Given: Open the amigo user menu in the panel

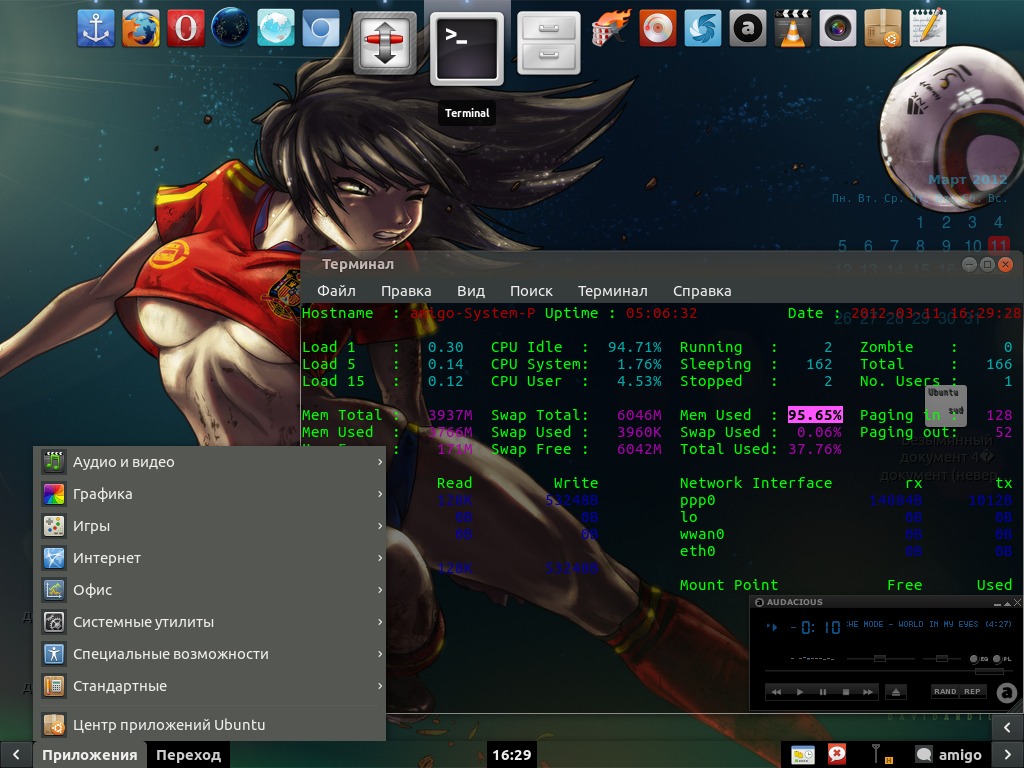Looking at the screenshot, I should (949, 755).
